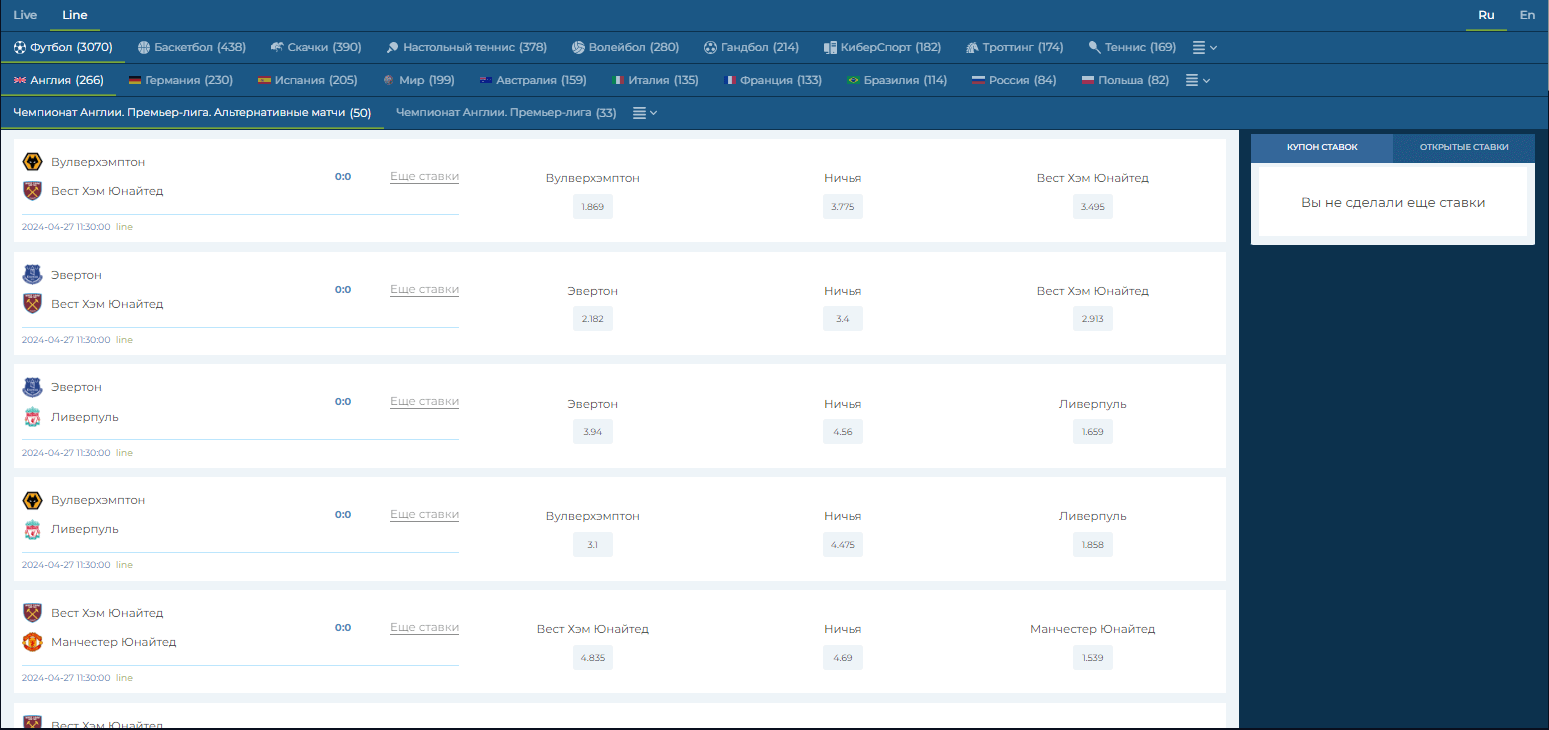Bet on Вулверхэмптон at odds 1.869
The image size is (1549, 730).
pyautogui.click(x=593, y=207)
